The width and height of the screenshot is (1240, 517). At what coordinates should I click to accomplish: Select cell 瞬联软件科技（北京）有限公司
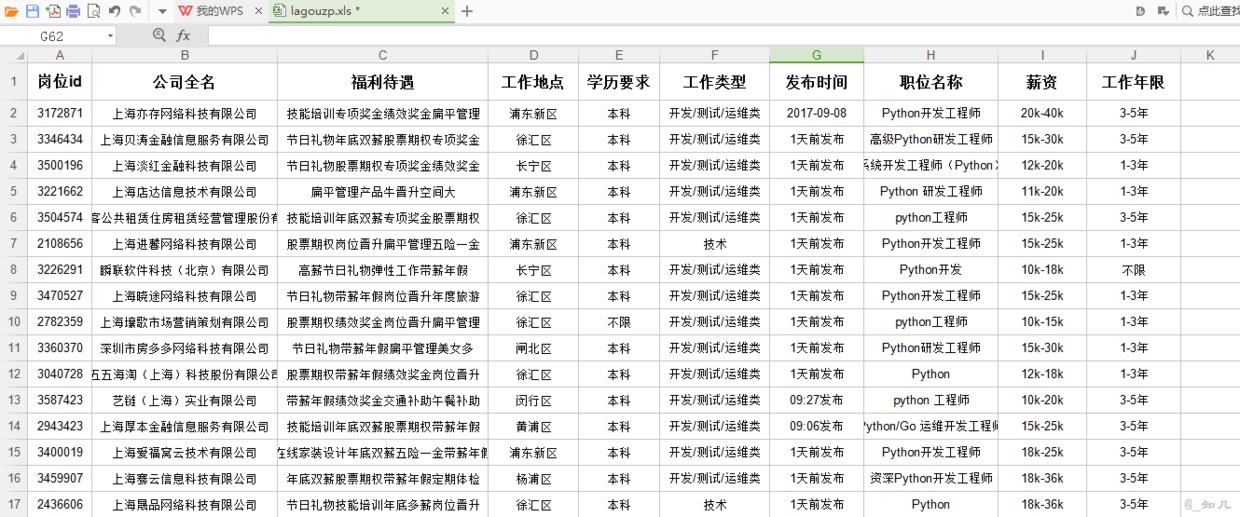point(185,270)
